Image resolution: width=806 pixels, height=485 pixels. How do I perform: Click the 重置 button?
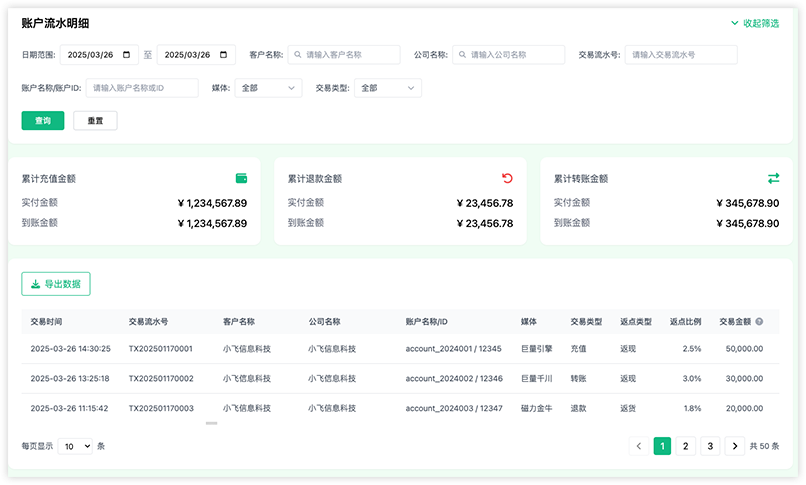point(95,121)
